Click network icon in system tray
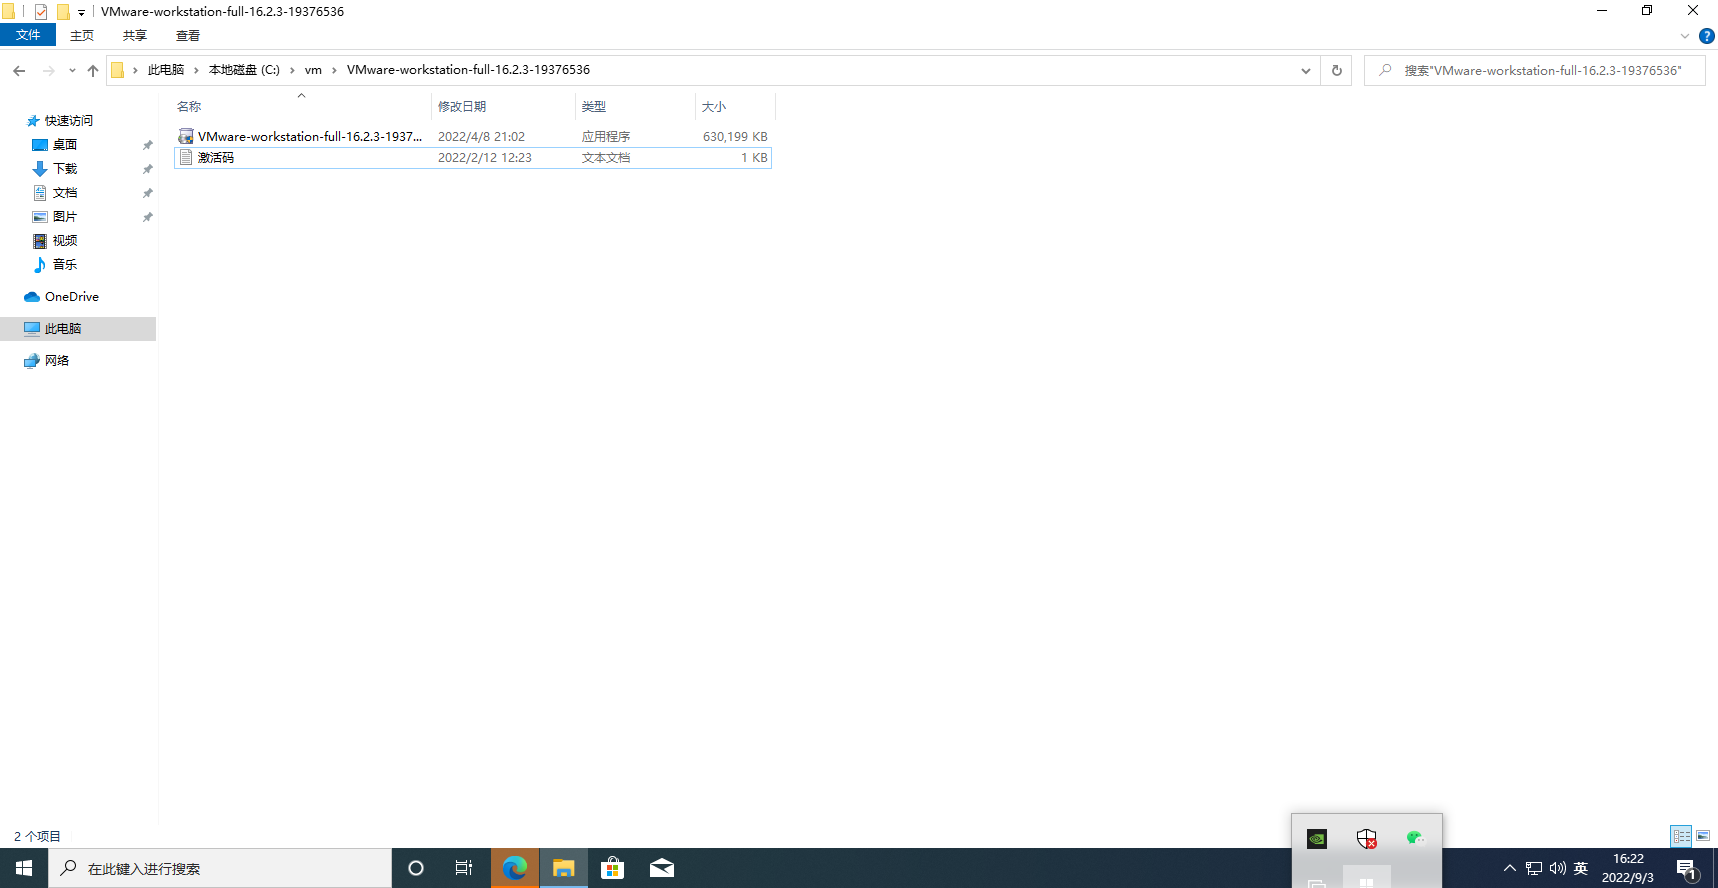 tap(1534, 868)
